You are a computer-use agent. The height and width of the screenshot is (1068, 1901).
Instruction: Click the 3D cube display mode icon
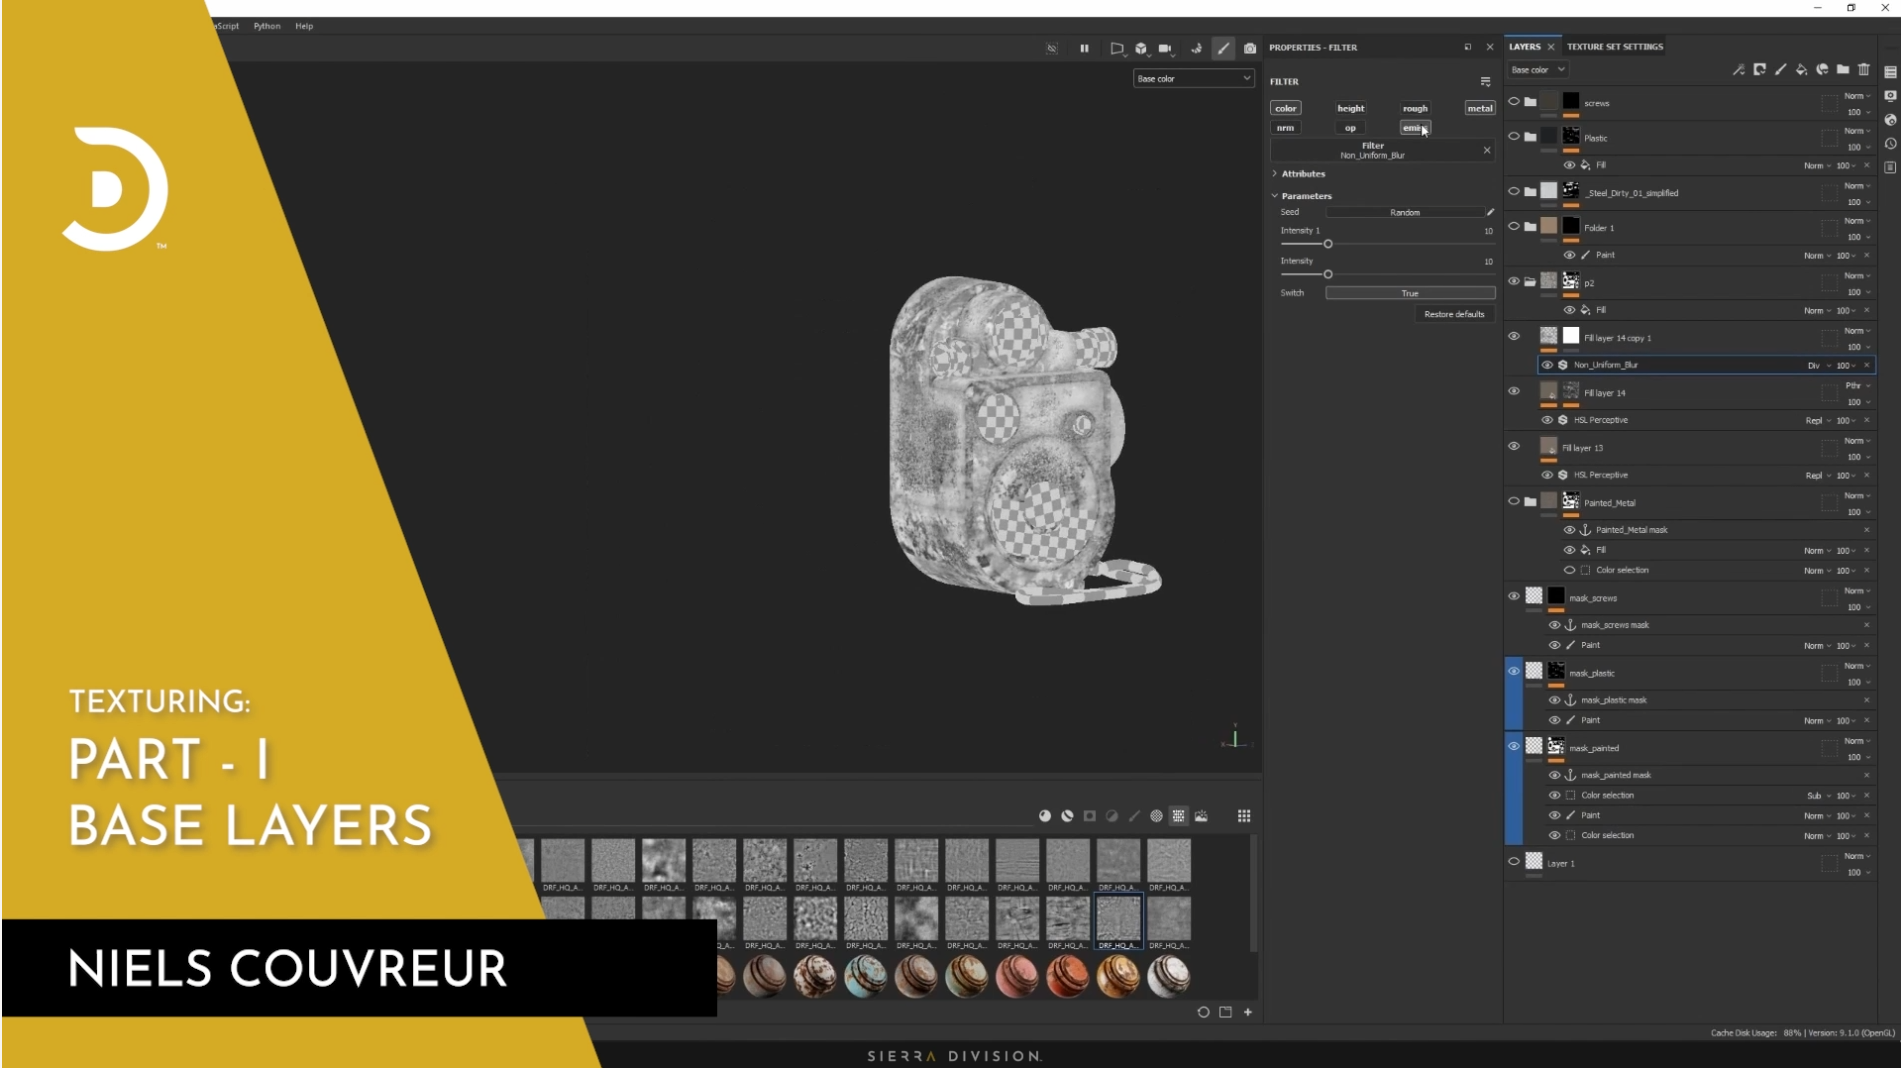(x=1141, y=48)
